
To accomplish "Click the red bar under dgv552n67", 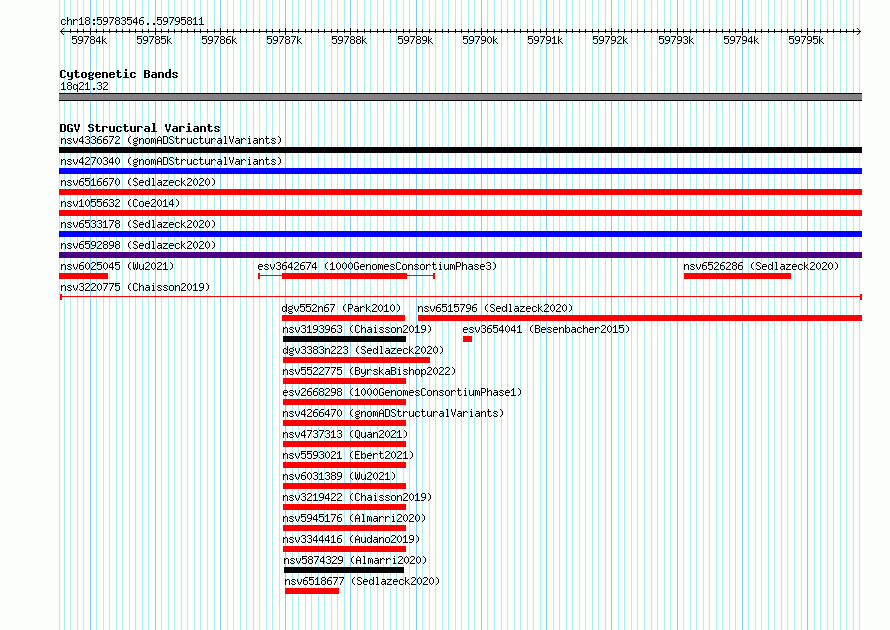I will point(343,318).
